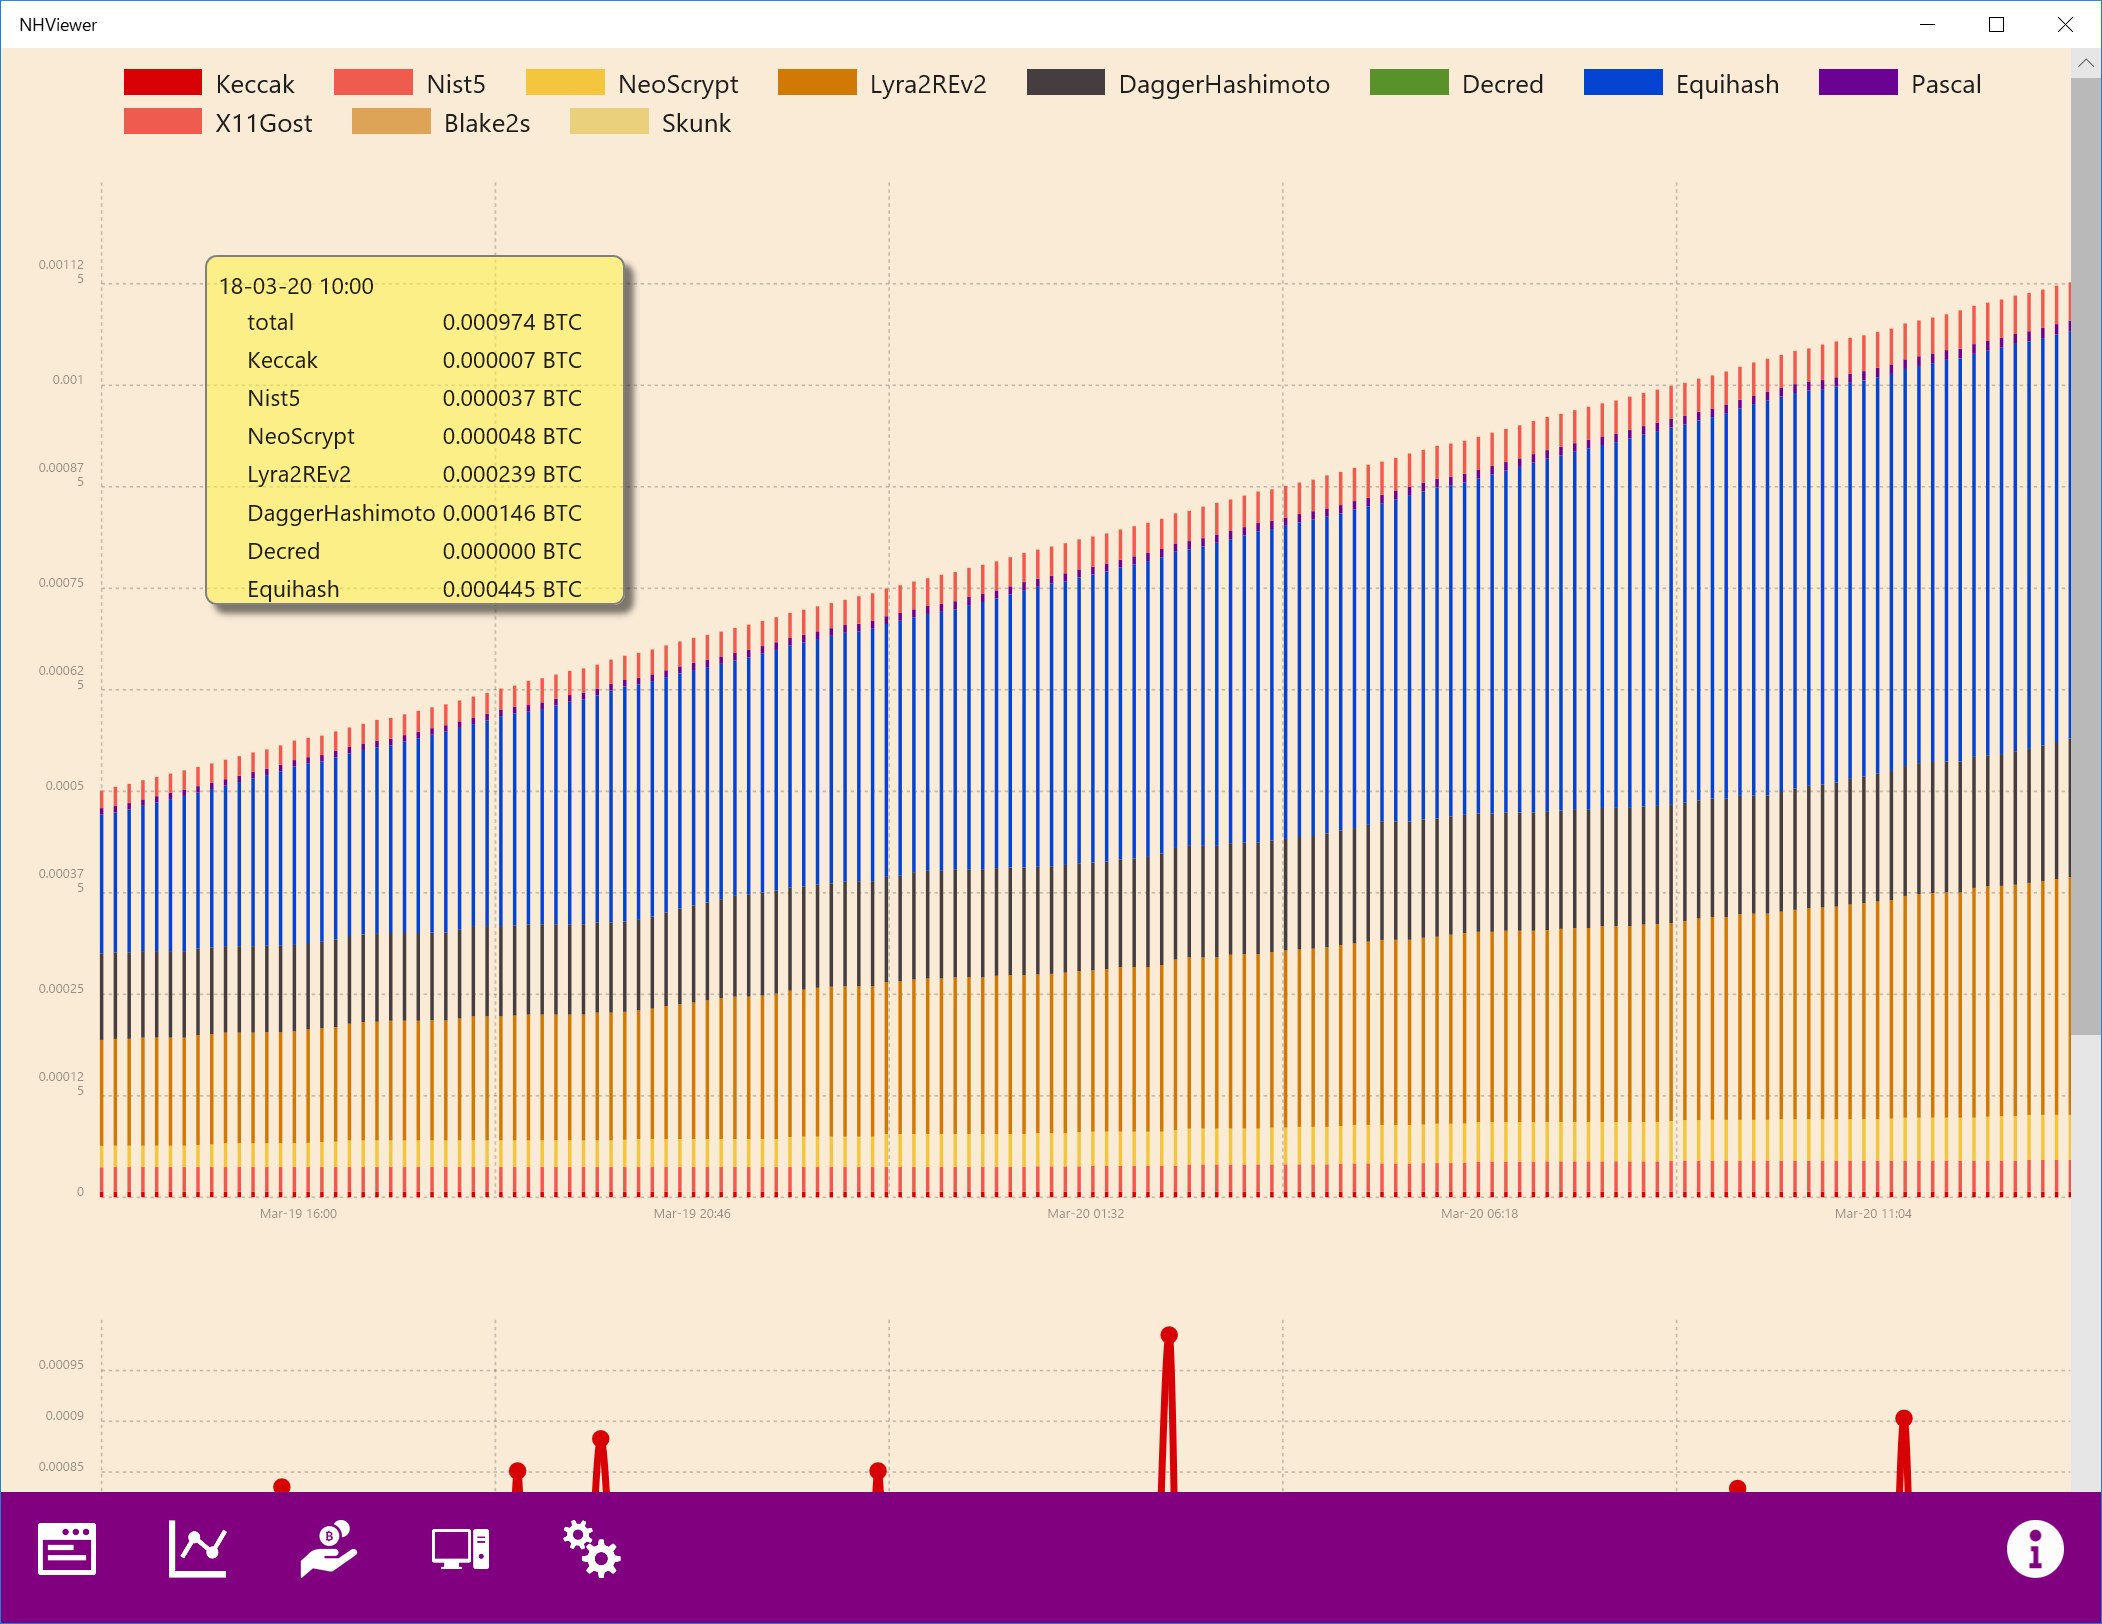Click the scrollbar up arrow

point(2085,63)
